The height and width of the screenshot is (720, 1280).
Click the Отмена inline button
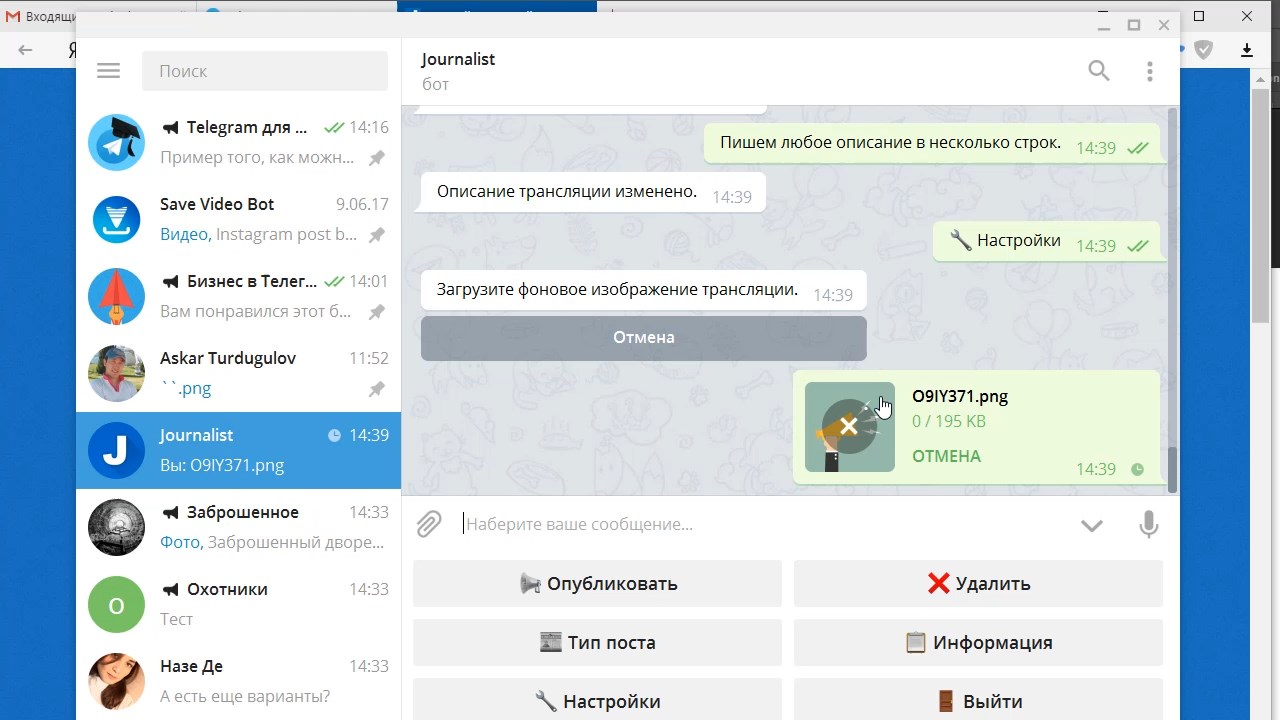pyautogui.click(x=643, y=338)
